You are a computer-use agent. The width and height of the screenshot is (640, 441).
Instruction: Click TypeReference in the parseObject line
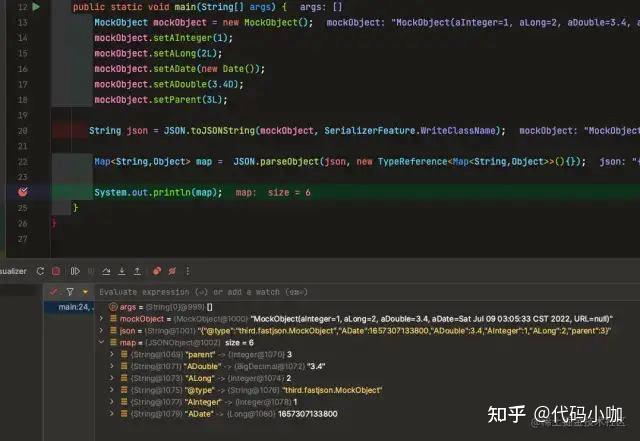(x=412, y=162)
